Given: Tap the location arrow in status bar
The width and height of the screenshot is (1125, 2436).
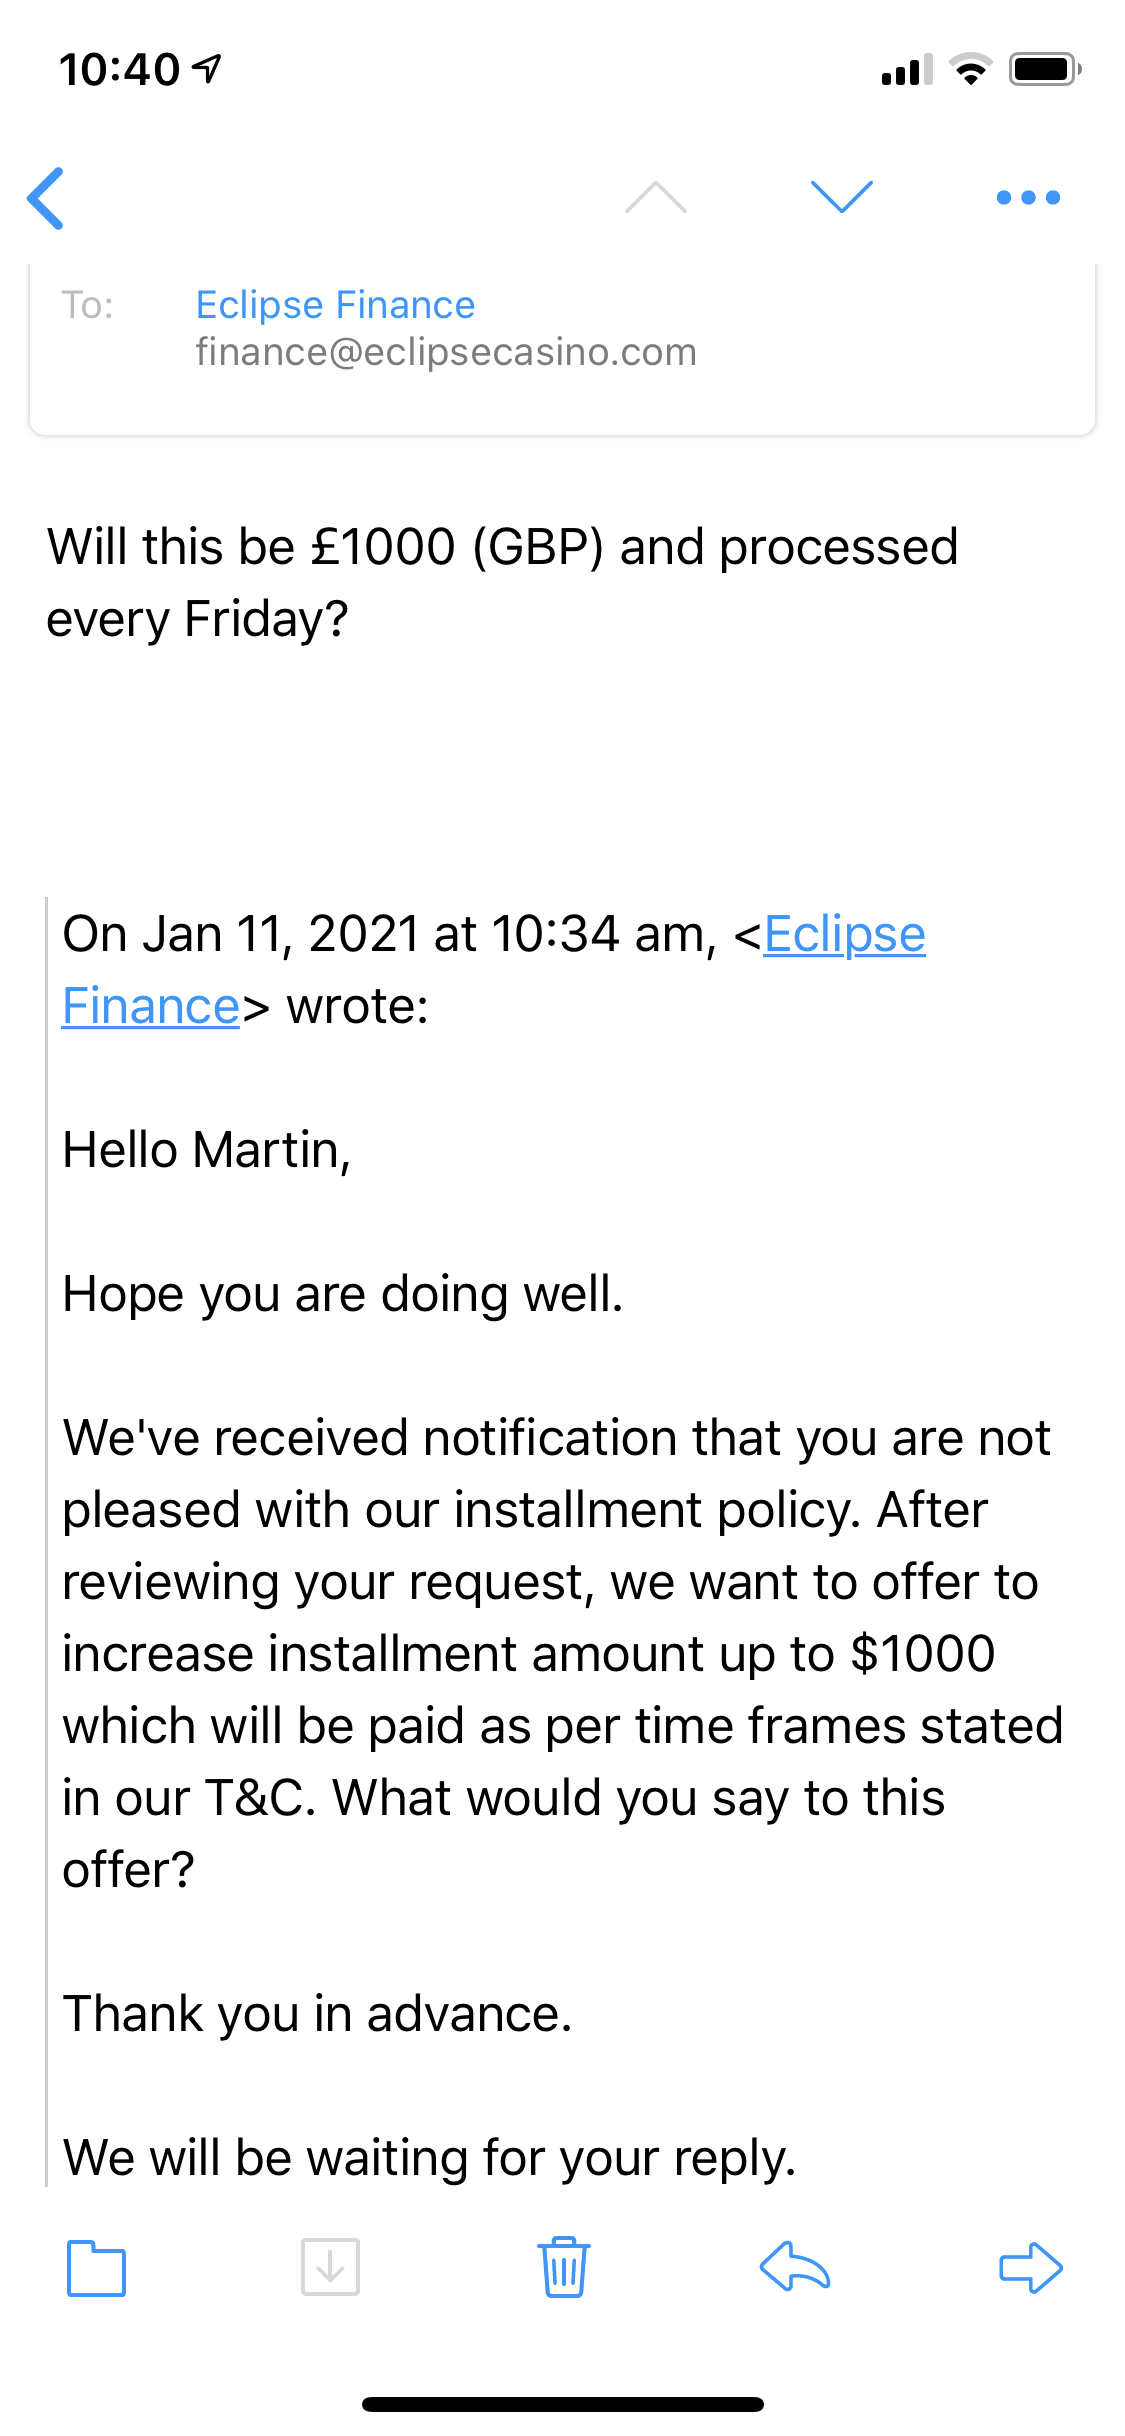Looking at the screenshot, I should click(207, 69).
